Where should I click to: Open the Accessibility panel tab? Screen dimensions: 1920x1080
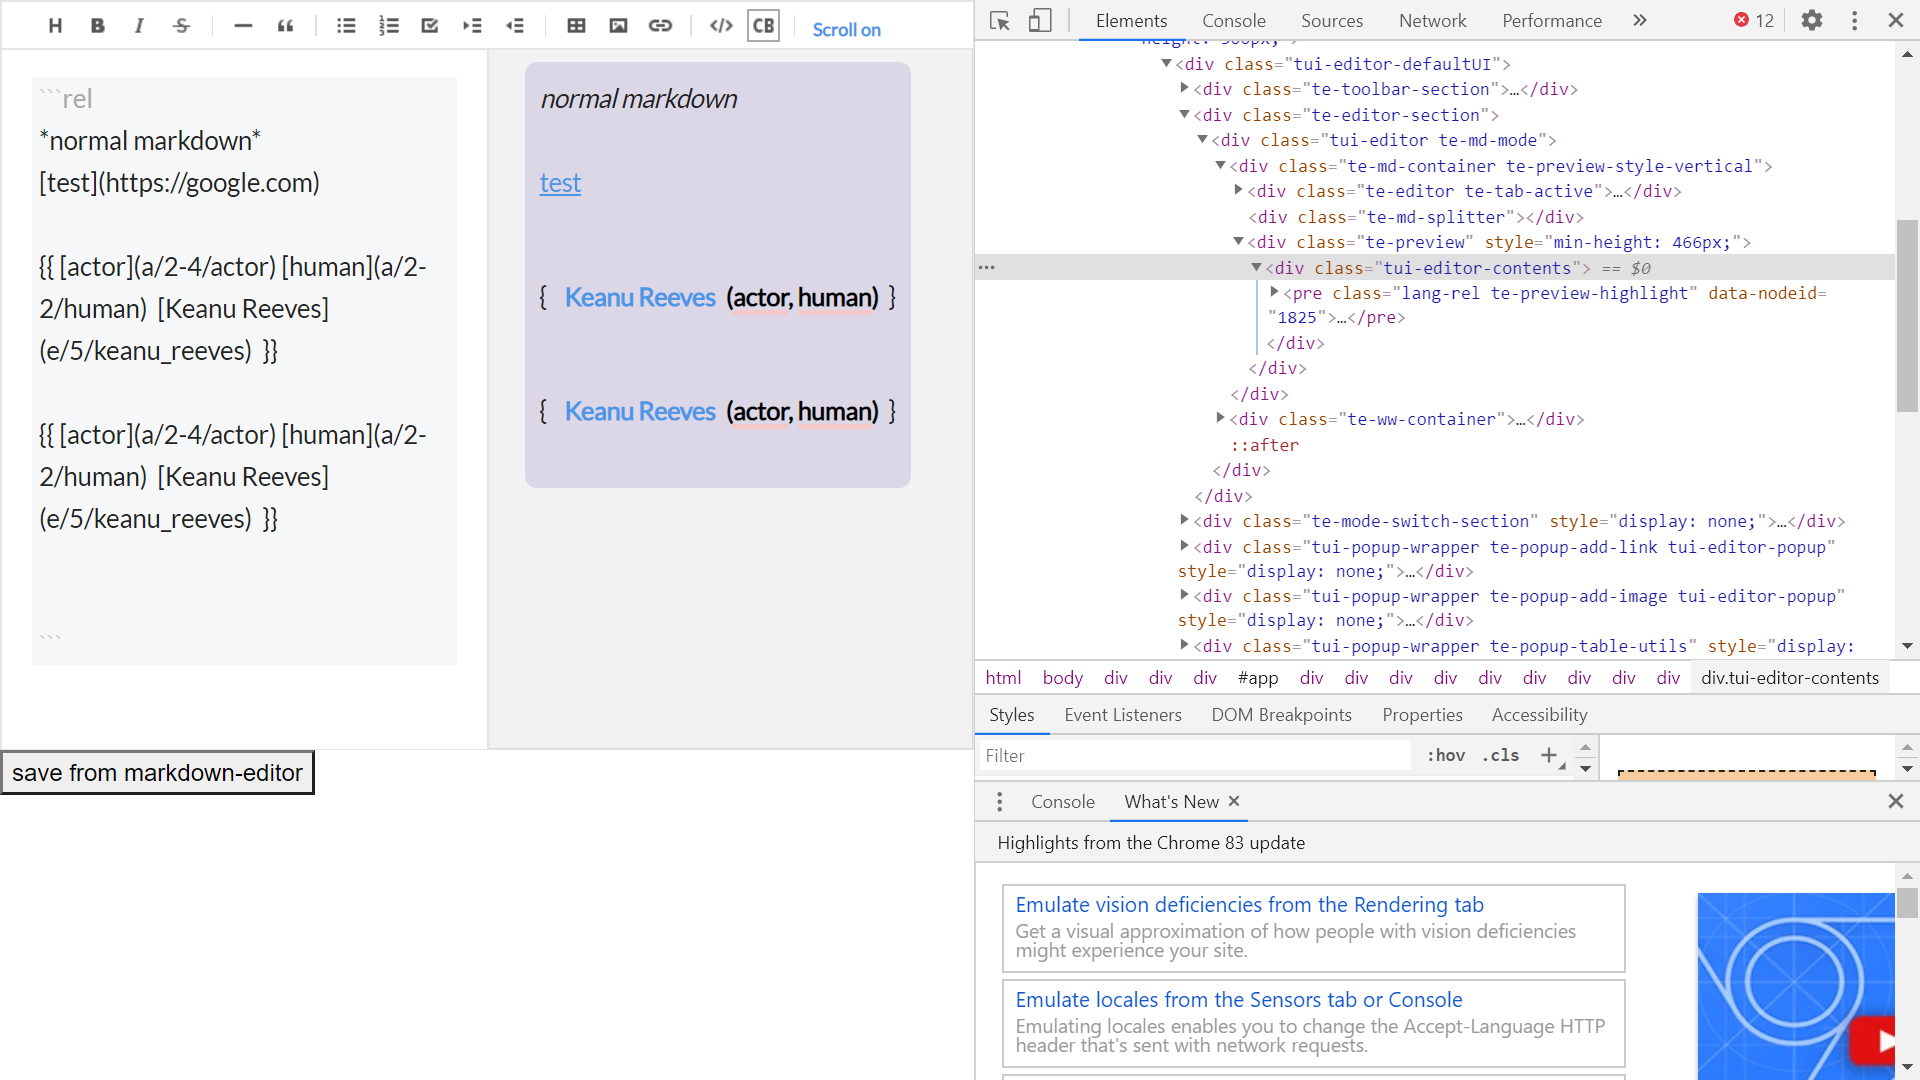[1538, 714]
